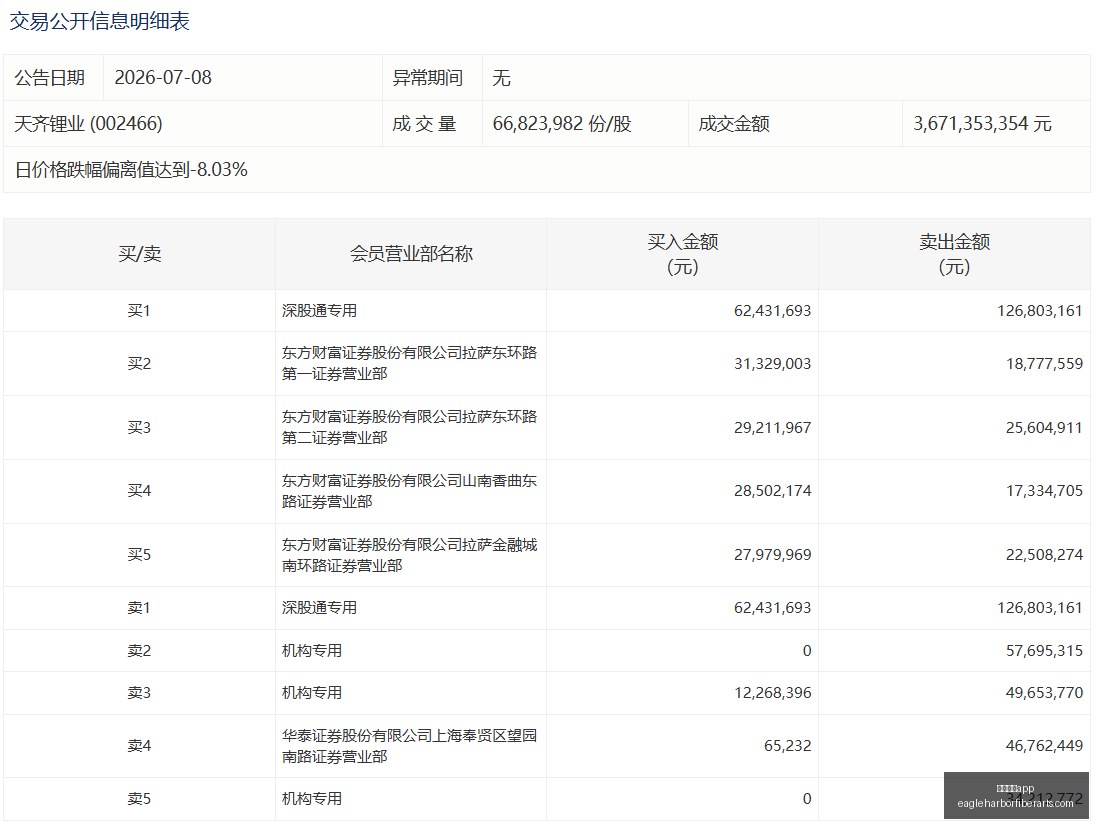Select the 买4 row label
Viewport: 1100px width, 830px height.
coord(139,490)
